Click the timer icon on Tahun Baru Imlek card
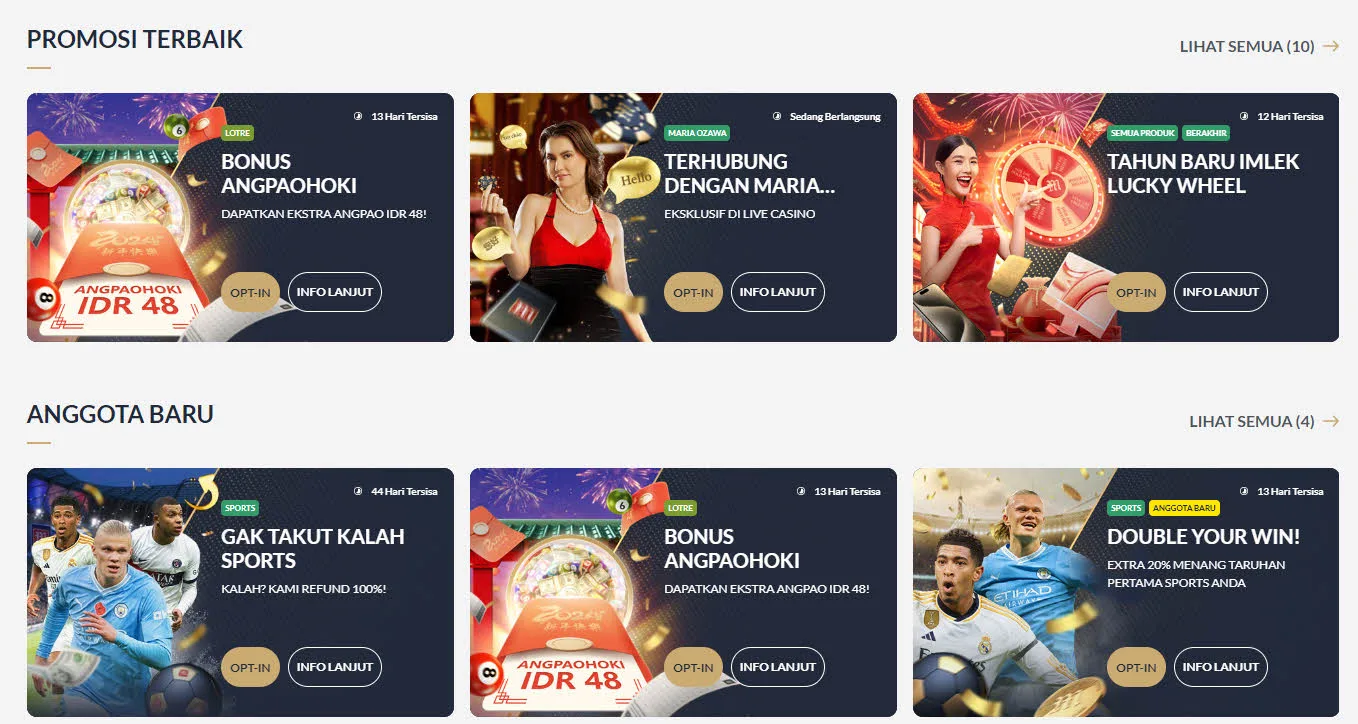Screen dimensions: 1358x724 (1246, 116)
